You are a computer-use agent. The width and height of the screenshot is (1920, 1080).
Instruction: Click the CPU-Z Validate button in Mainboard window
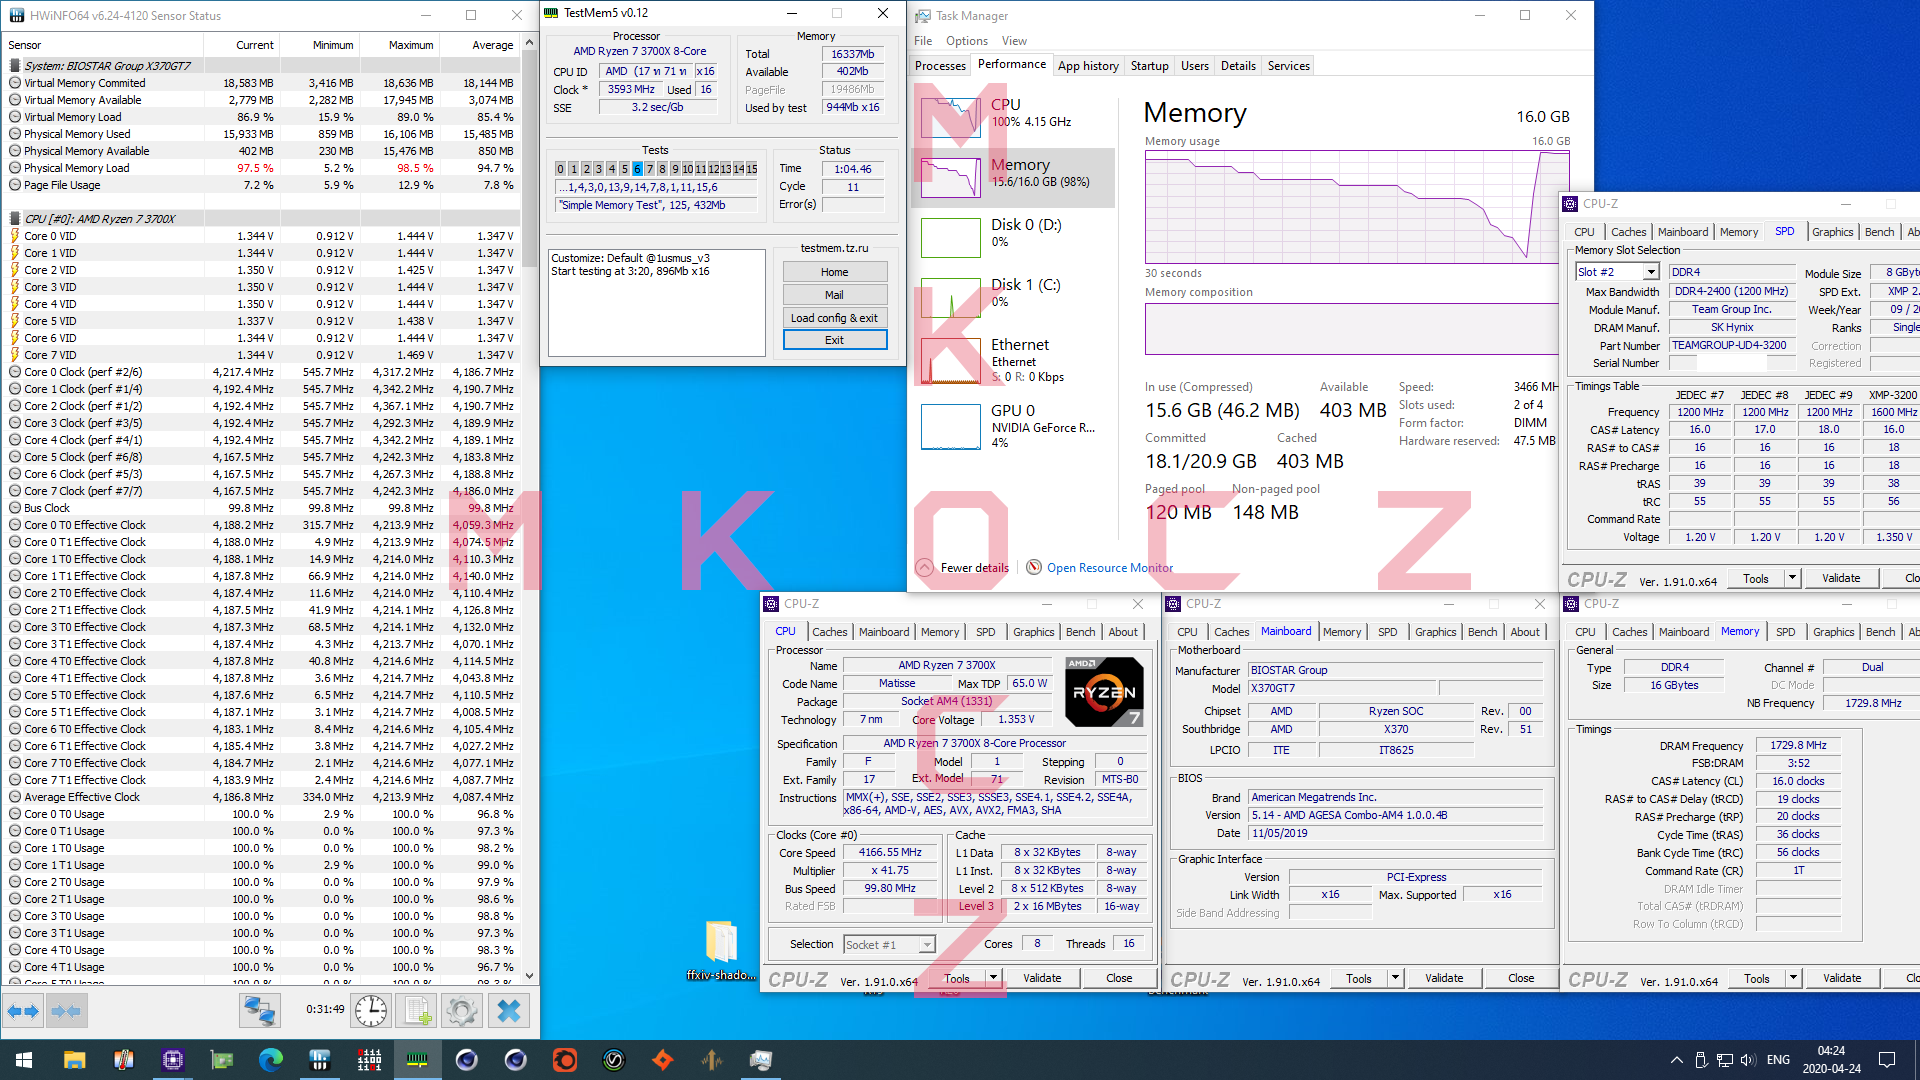pyautogui.click(x=1443, y=978)
